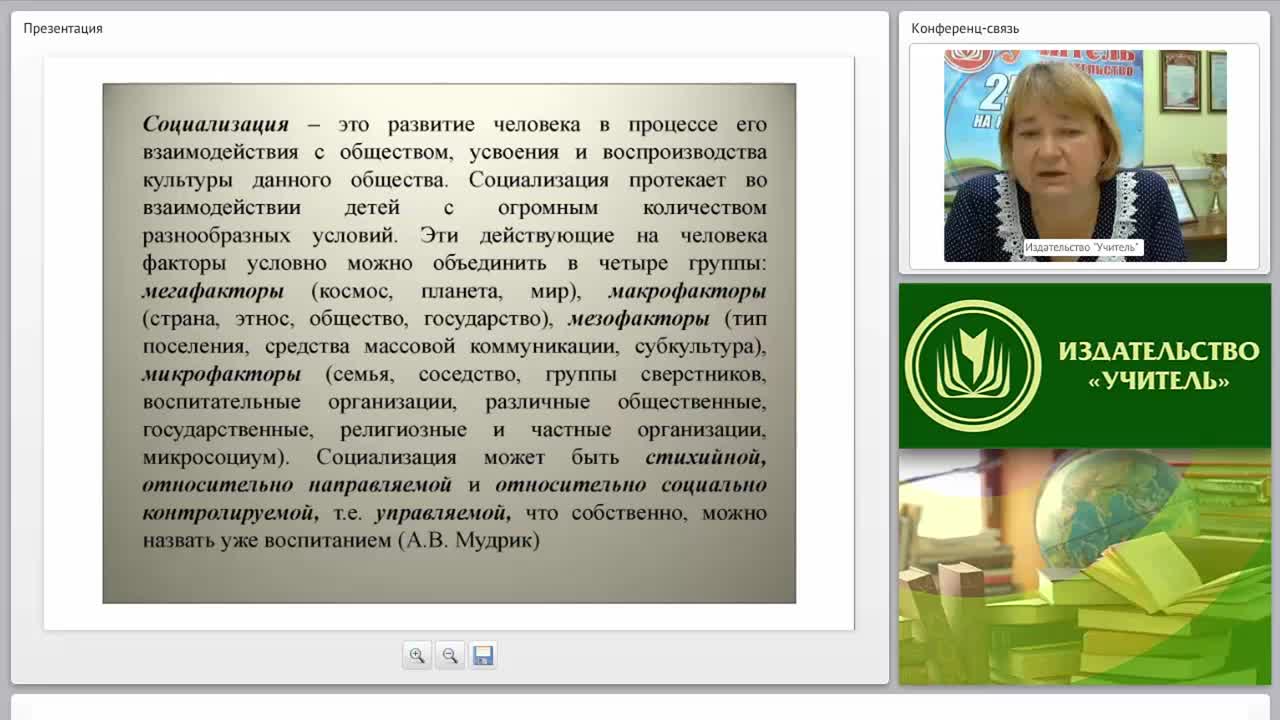This screenshot has width=1280, height=720.
Task: Click the circular book logo emblem
Action: [x=973, y=366]
